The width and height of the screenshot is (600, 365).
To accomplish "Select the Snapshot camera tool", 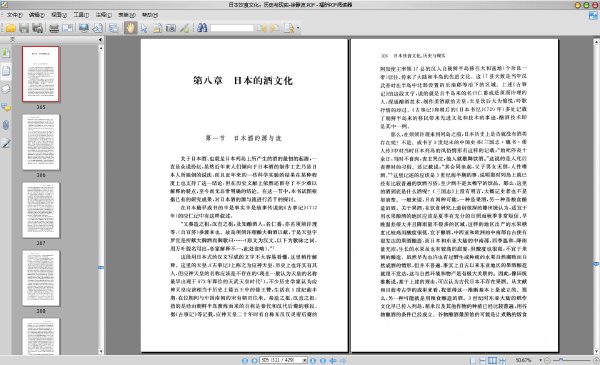I will pyautogui.click(x=171, y=28).
